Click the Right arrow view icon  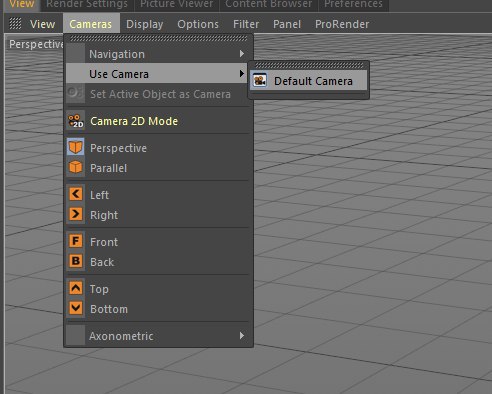tap(76, 214)
